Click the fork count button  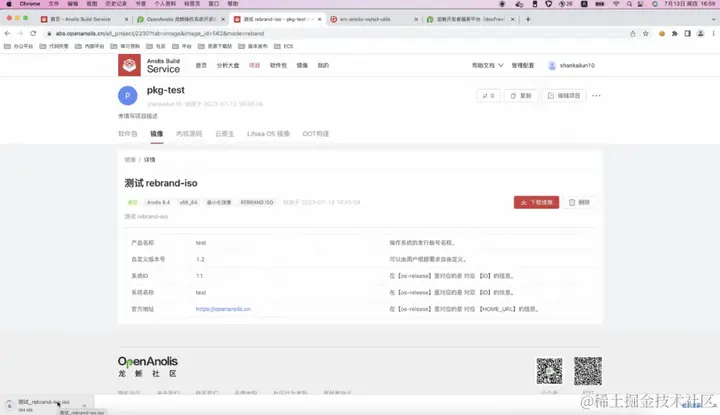pos(488,95)
